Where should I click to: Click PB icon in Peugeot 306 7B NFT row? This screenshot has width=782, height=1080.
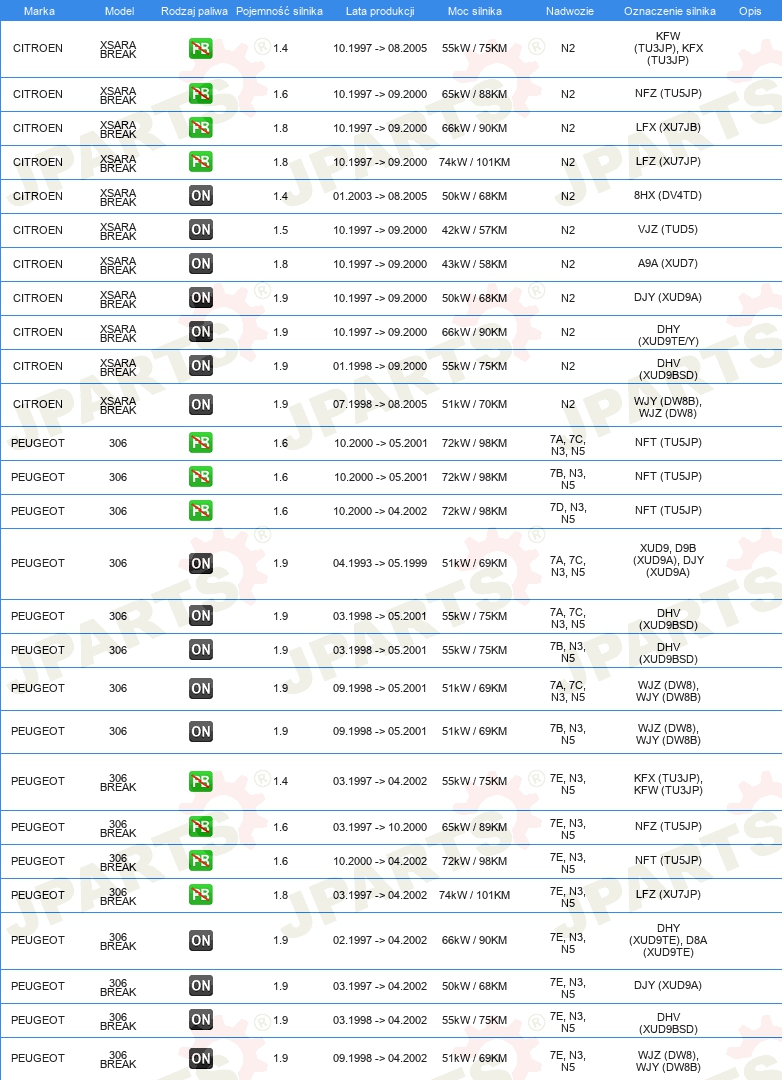[200, 477]
